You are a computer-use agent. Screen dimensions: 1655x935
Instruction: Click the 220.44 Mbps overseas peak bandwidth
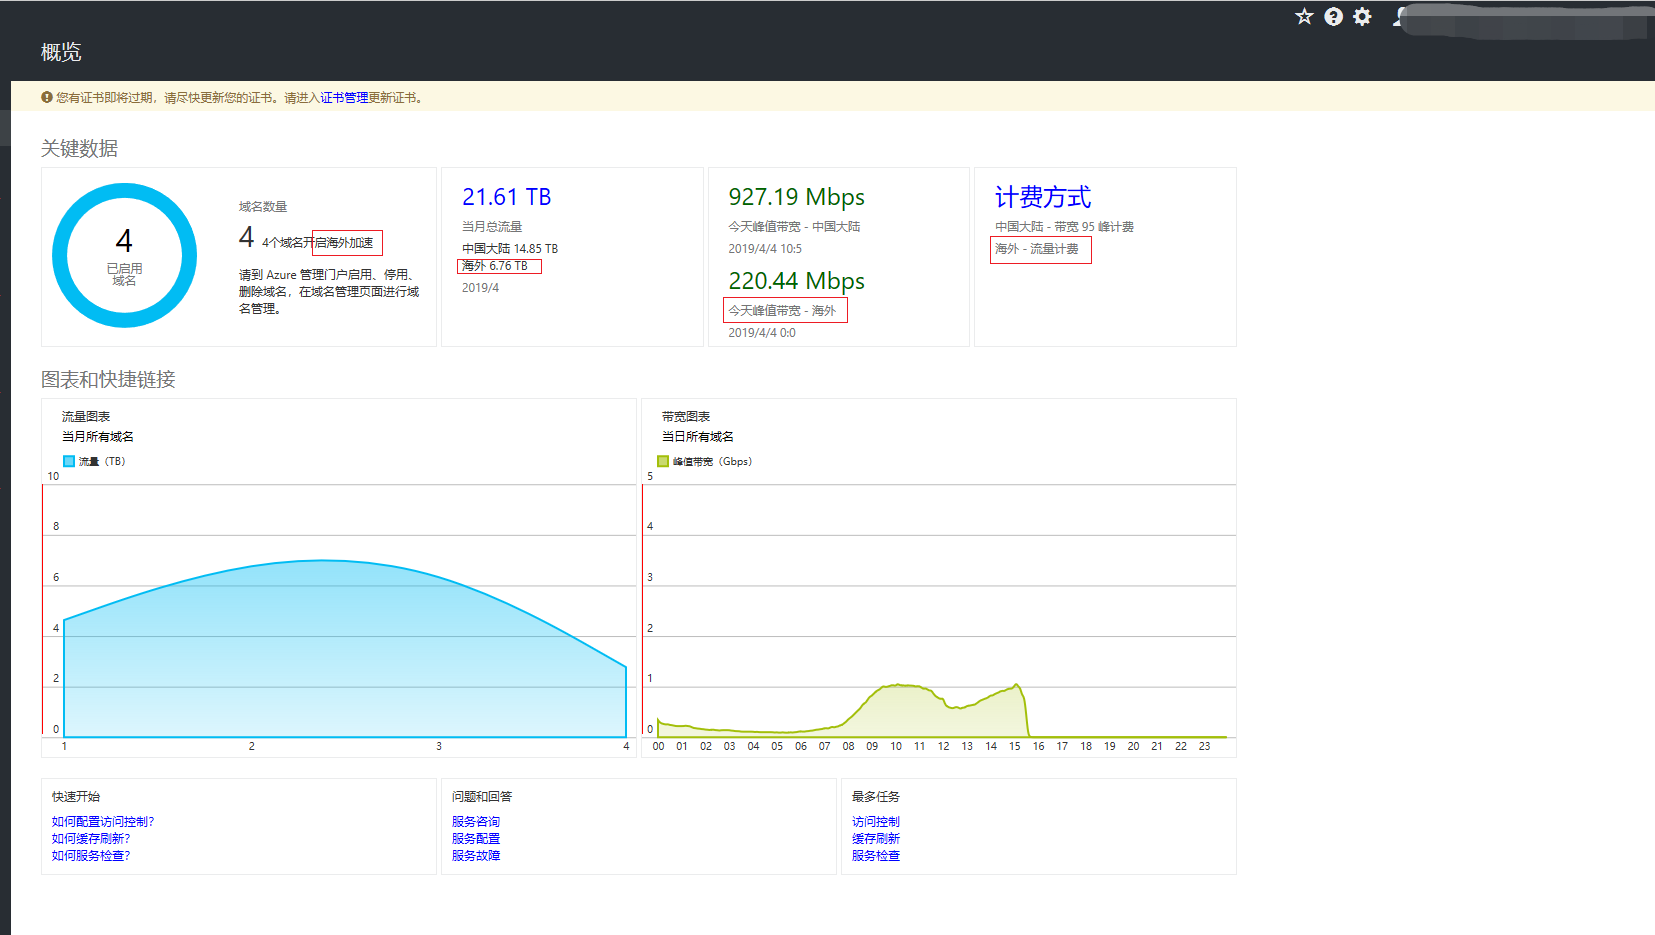[797, 281]
